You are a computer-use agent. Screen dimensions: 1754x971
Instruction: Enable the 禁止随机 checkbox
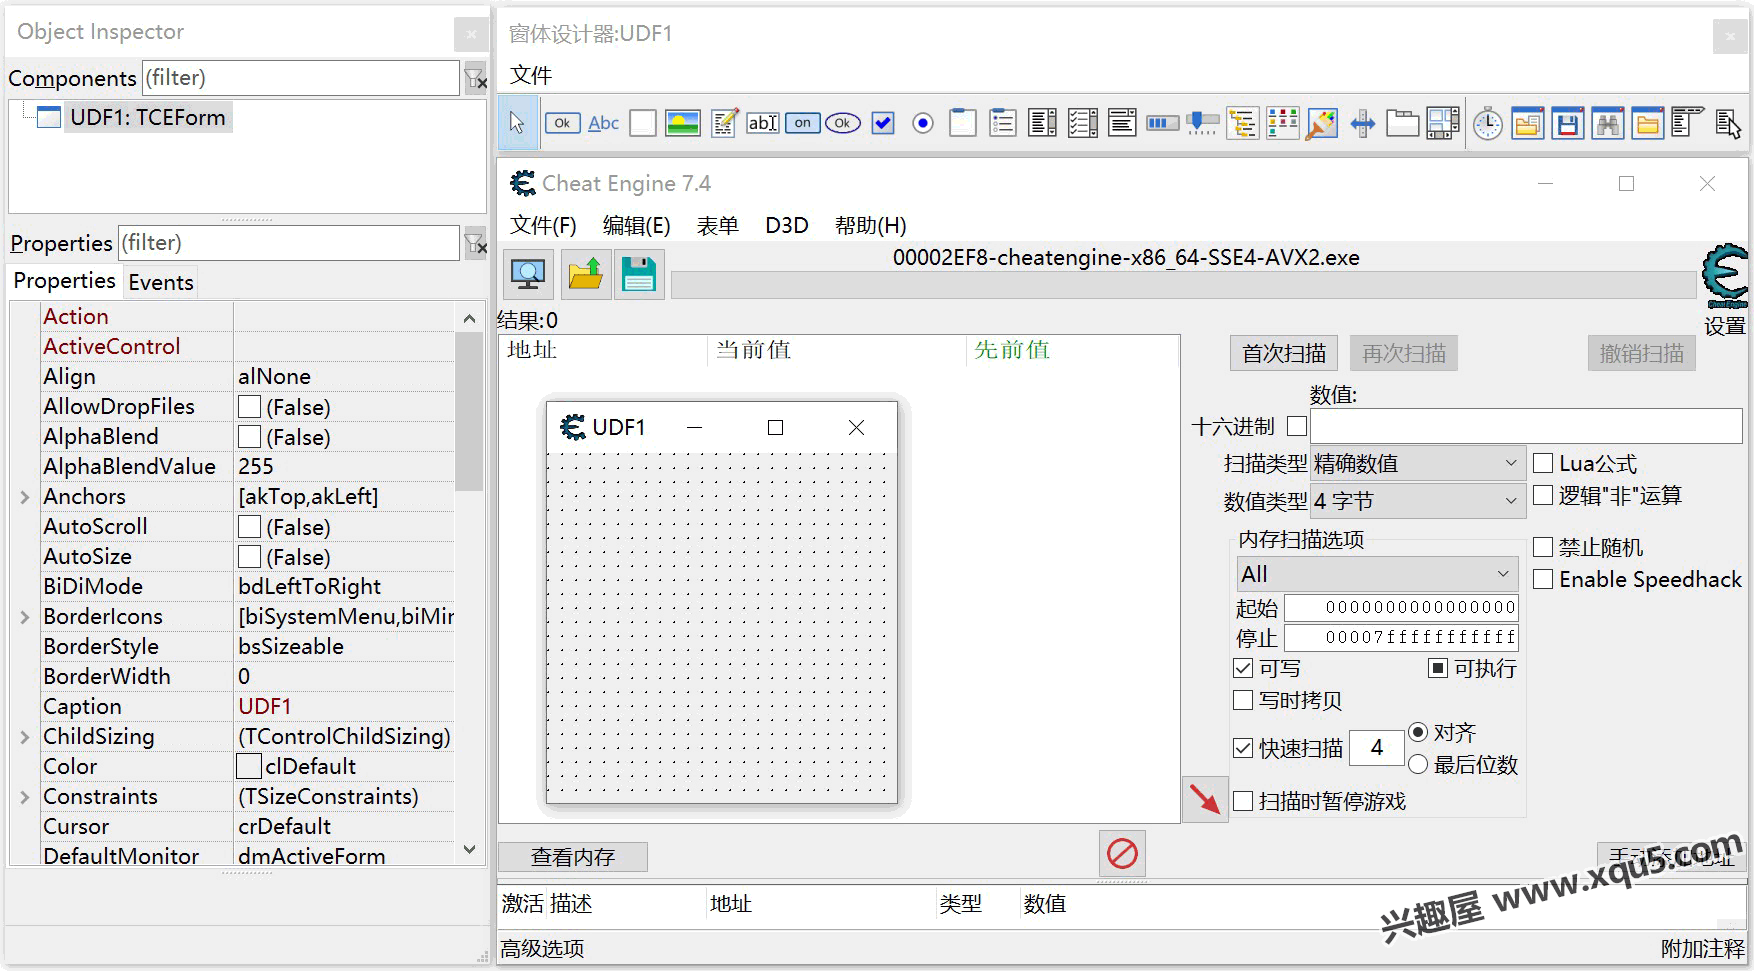(1543, 547)
